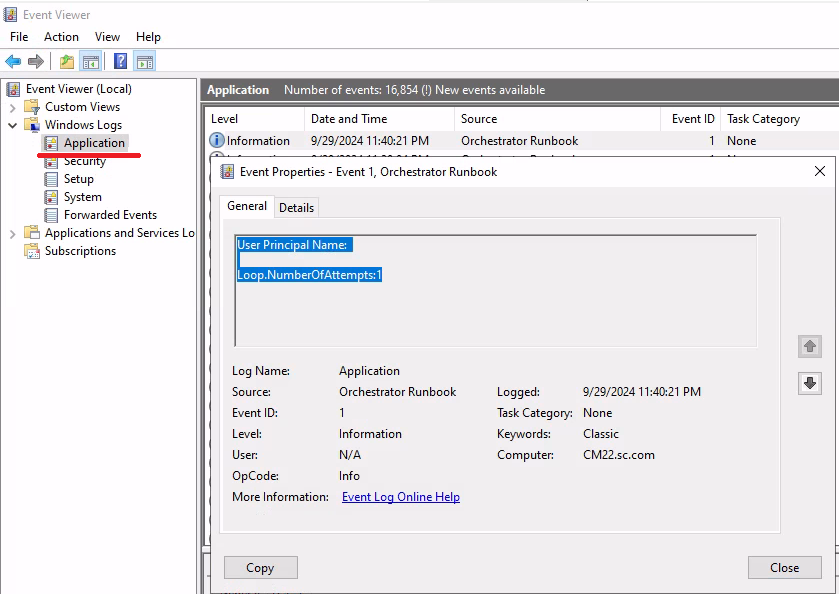Click the Help toolbar icon
Screen dimensions: 839x594
pos(118,61)
